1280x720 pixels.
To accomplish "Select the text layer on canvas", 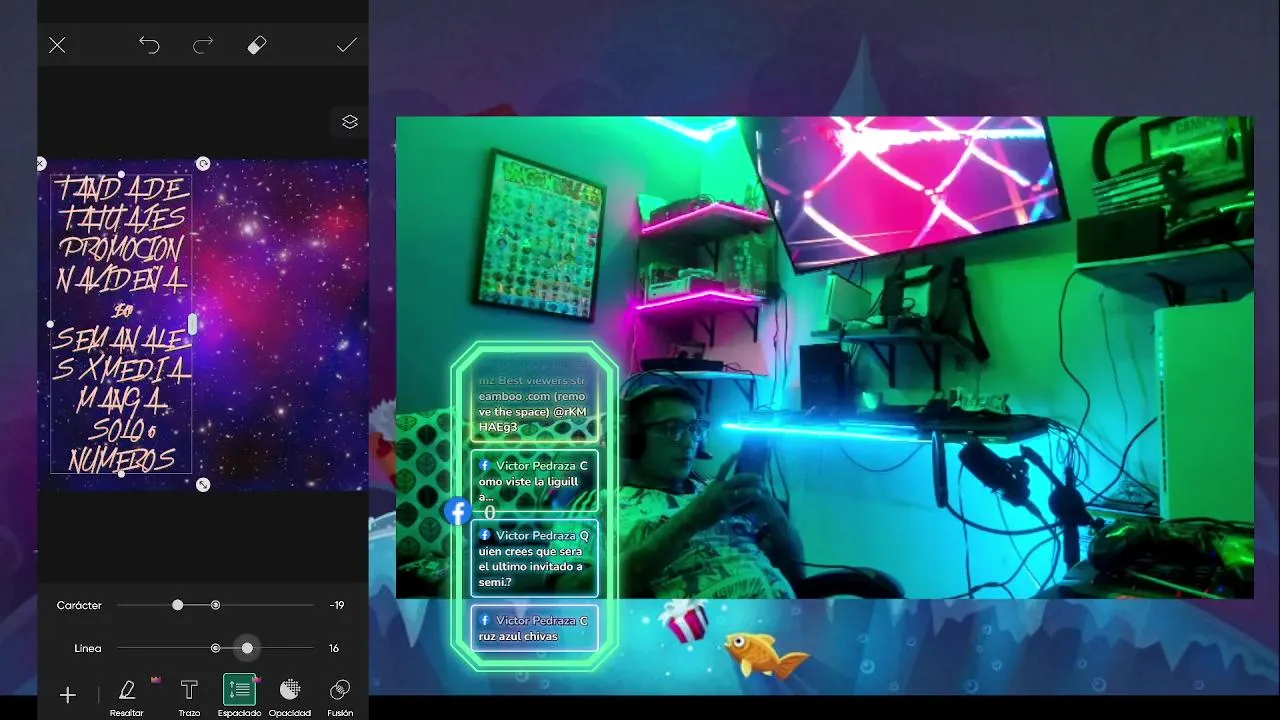I will (121, 324).
